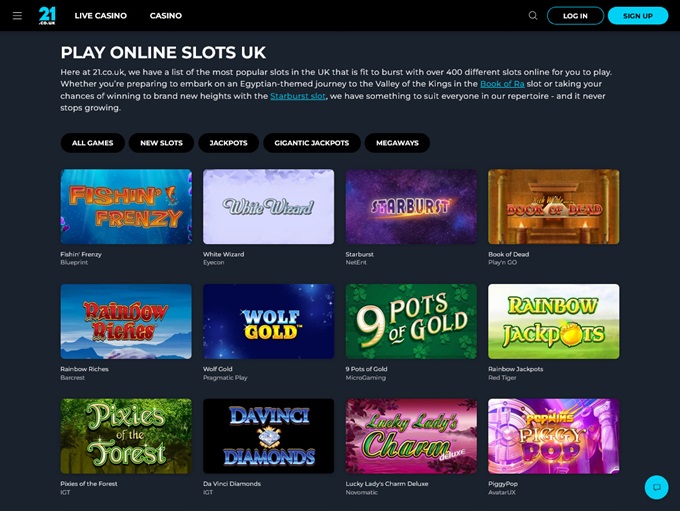The height and width of the screenshot is (511, 680).
Task: Open the Fishin' Frenzy game thumbnail
Action: pos(126,206)
